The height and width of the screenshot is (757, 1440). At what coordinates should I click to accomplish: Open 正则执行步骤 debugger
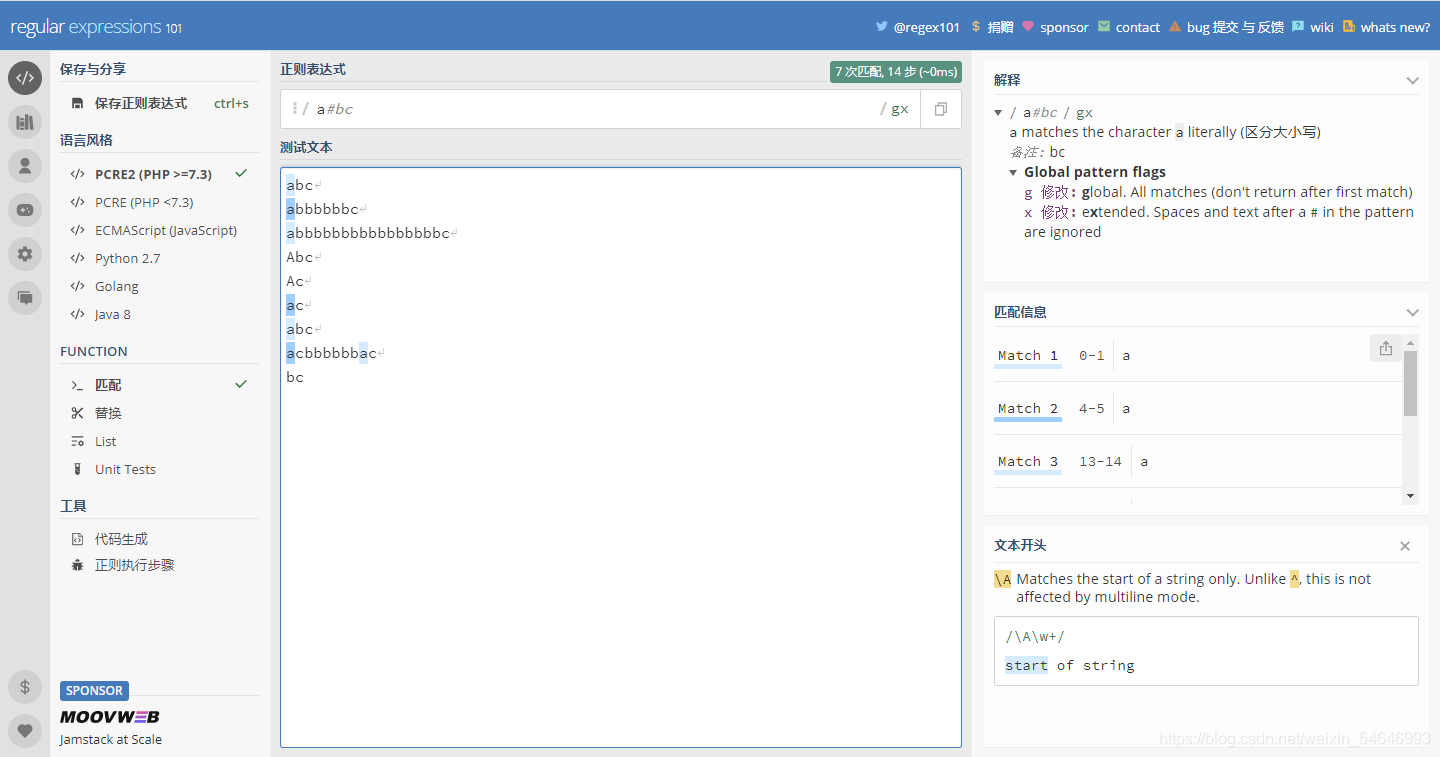[159, 565]
